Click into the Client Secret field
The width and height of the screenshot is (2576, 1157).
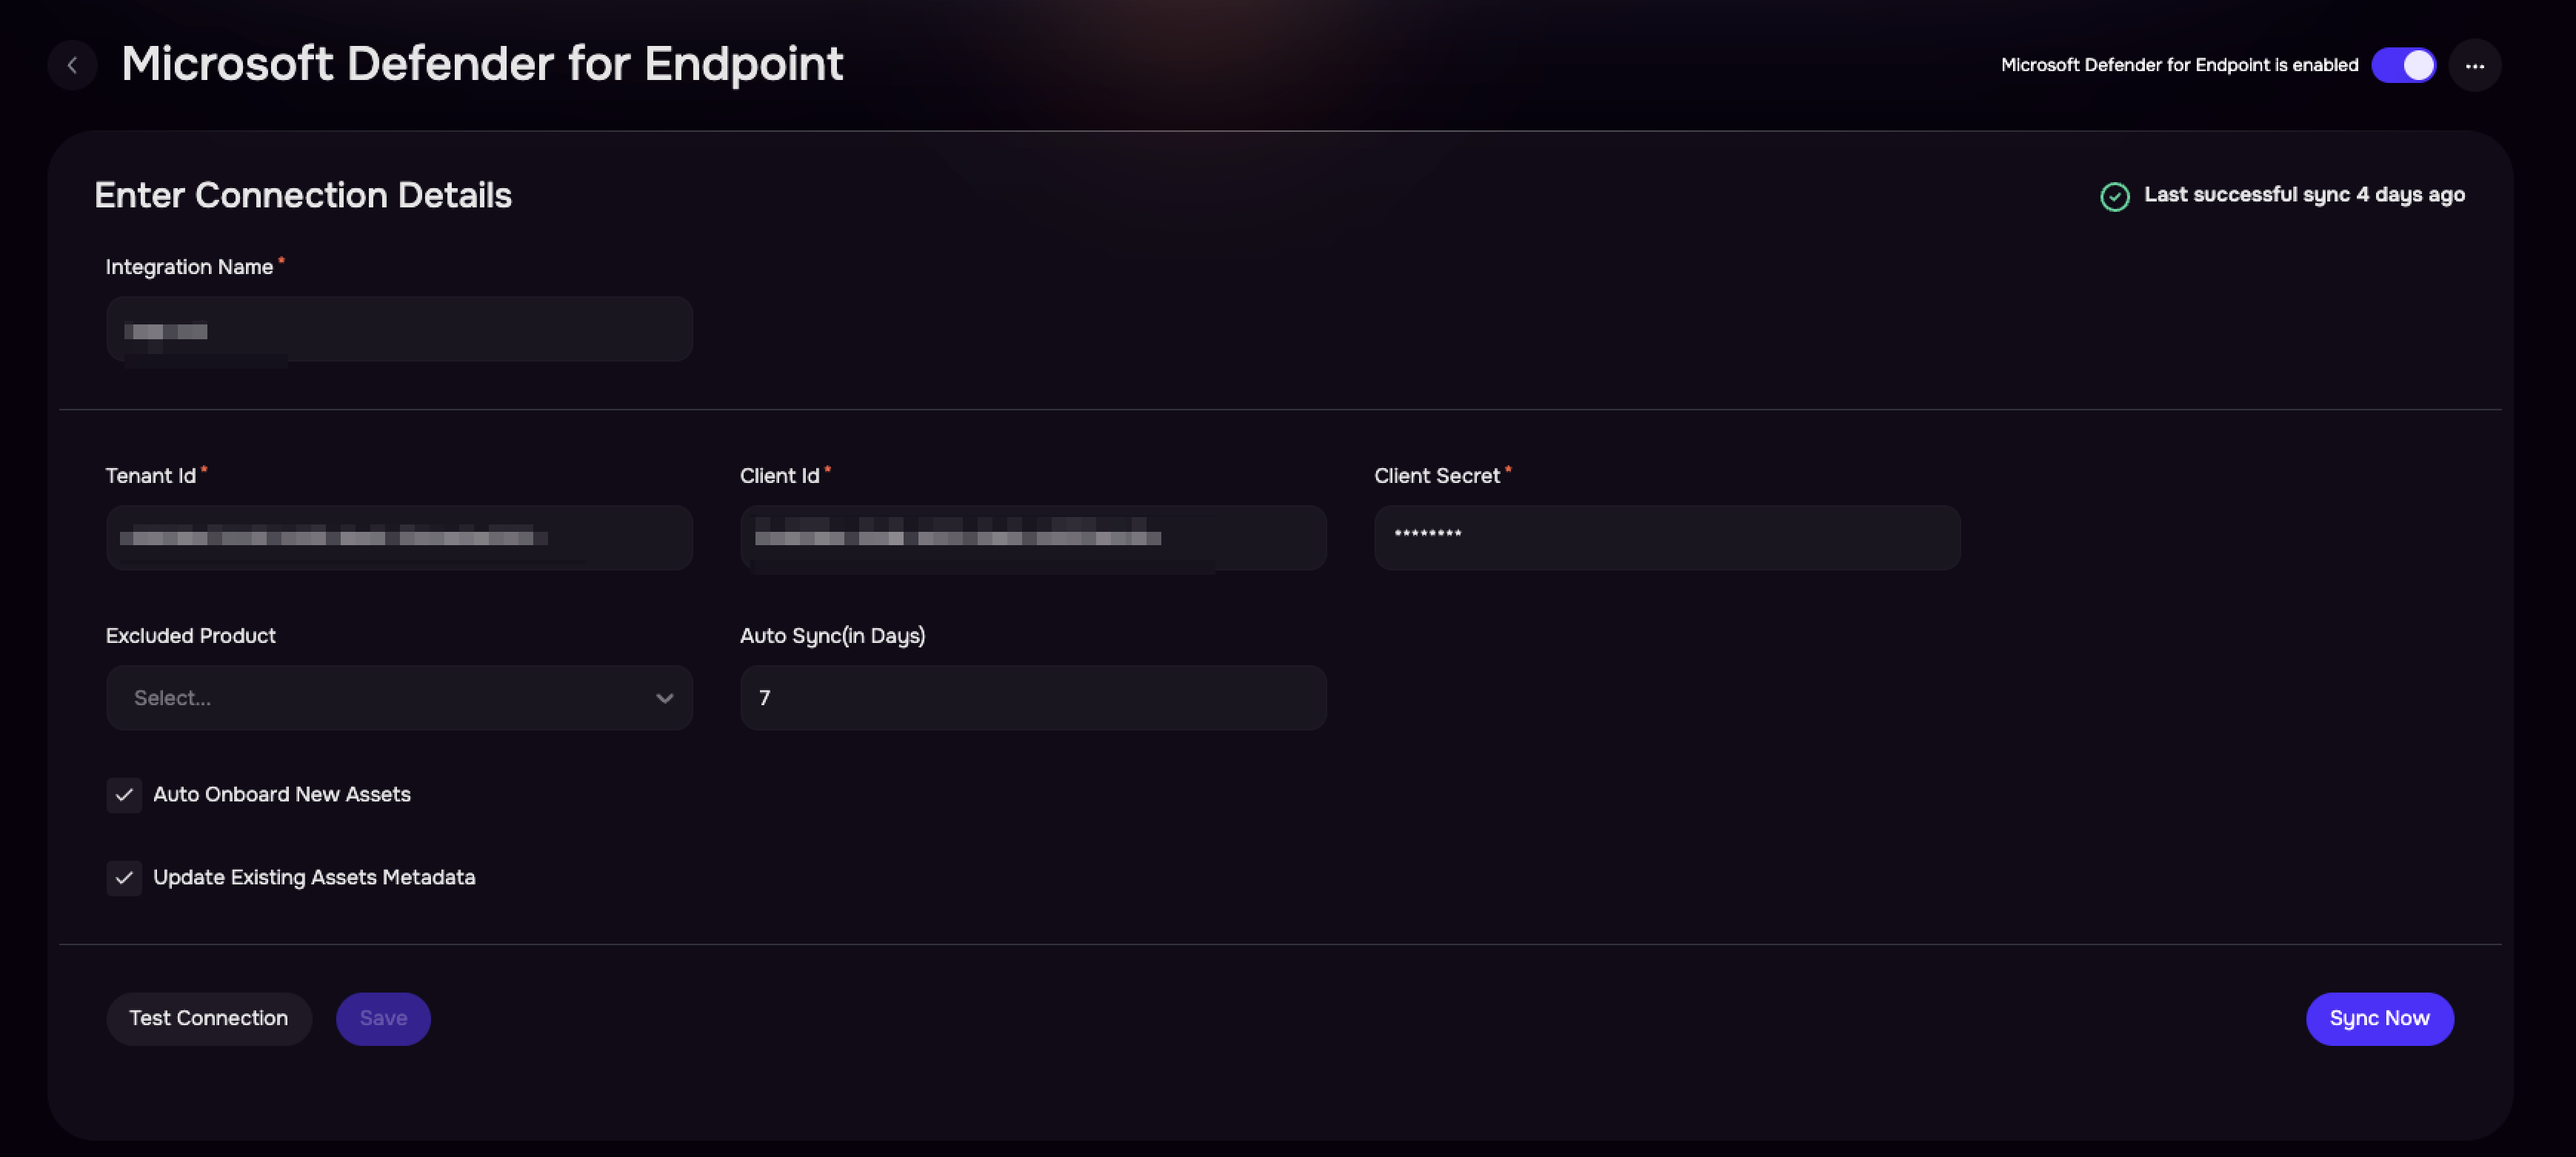pos(1667,538)
